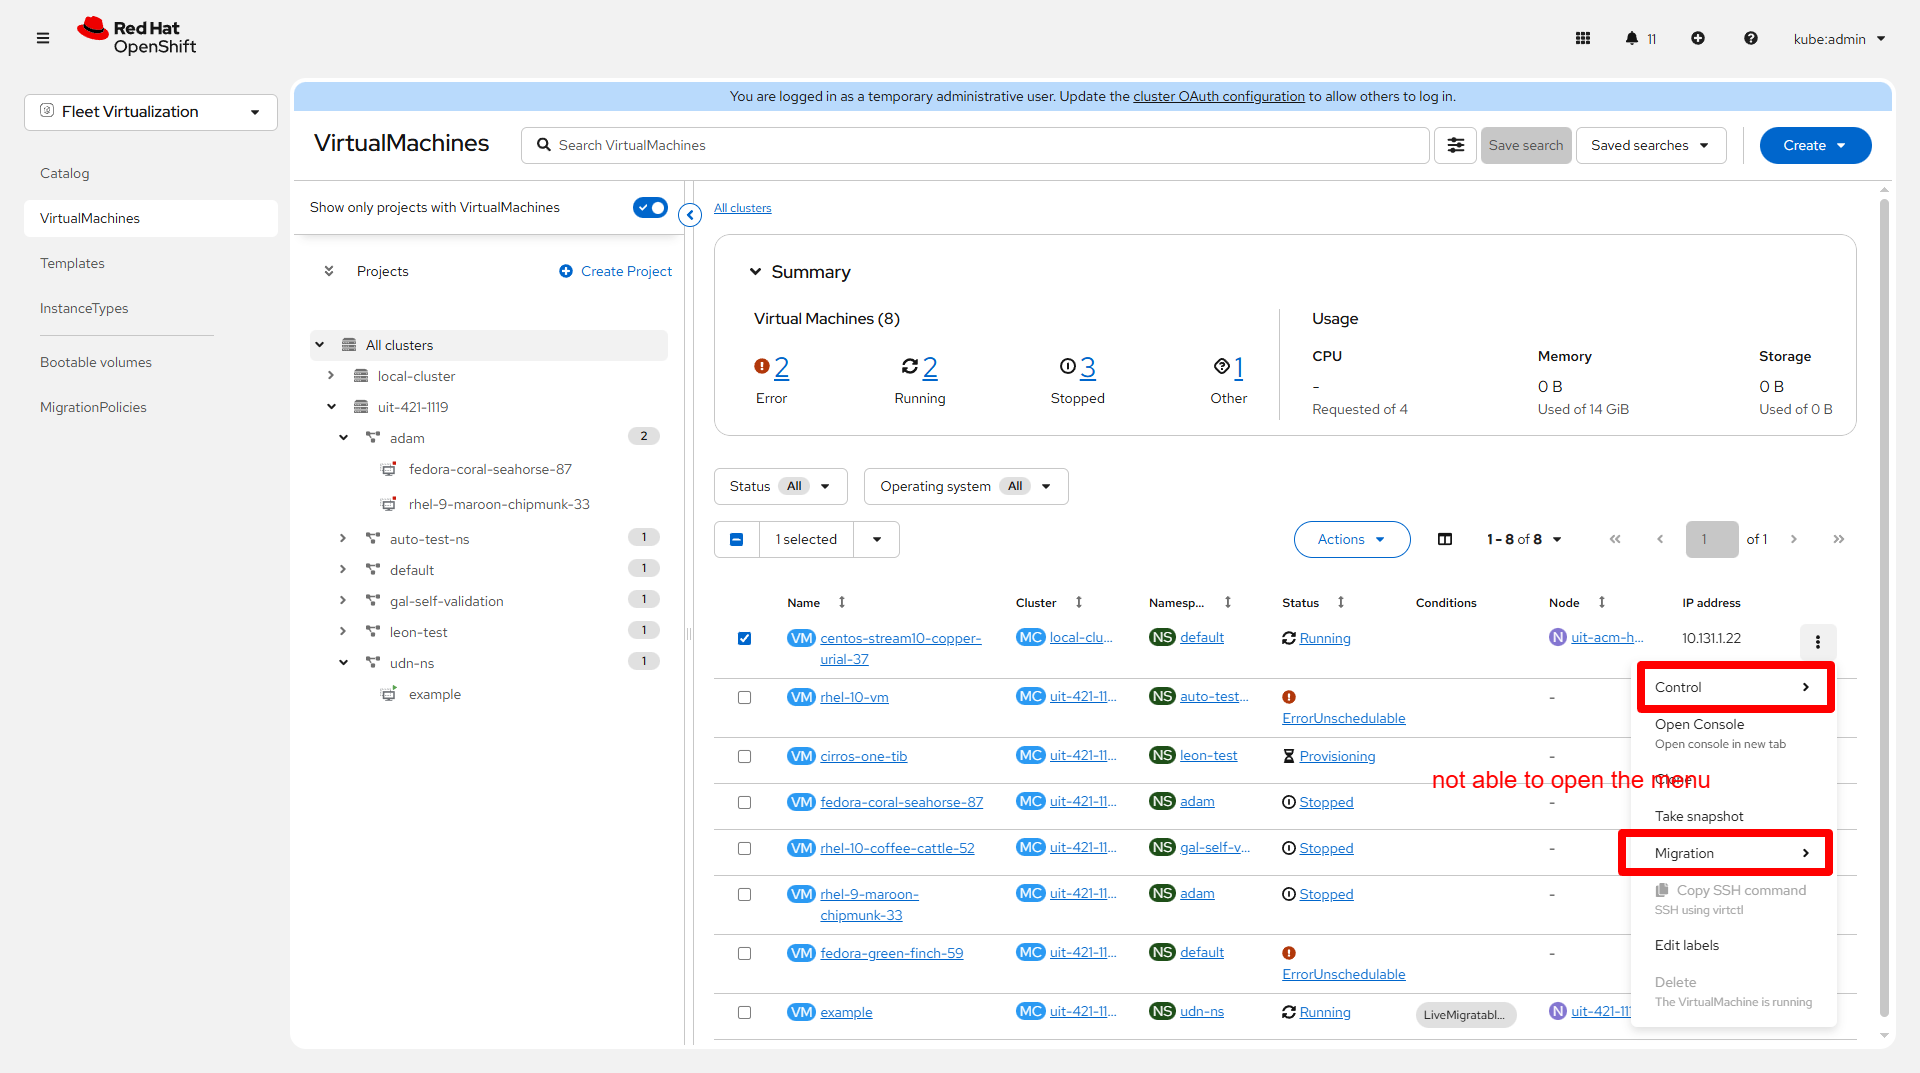Select the rhel-10-vm row checkbox

744,698
